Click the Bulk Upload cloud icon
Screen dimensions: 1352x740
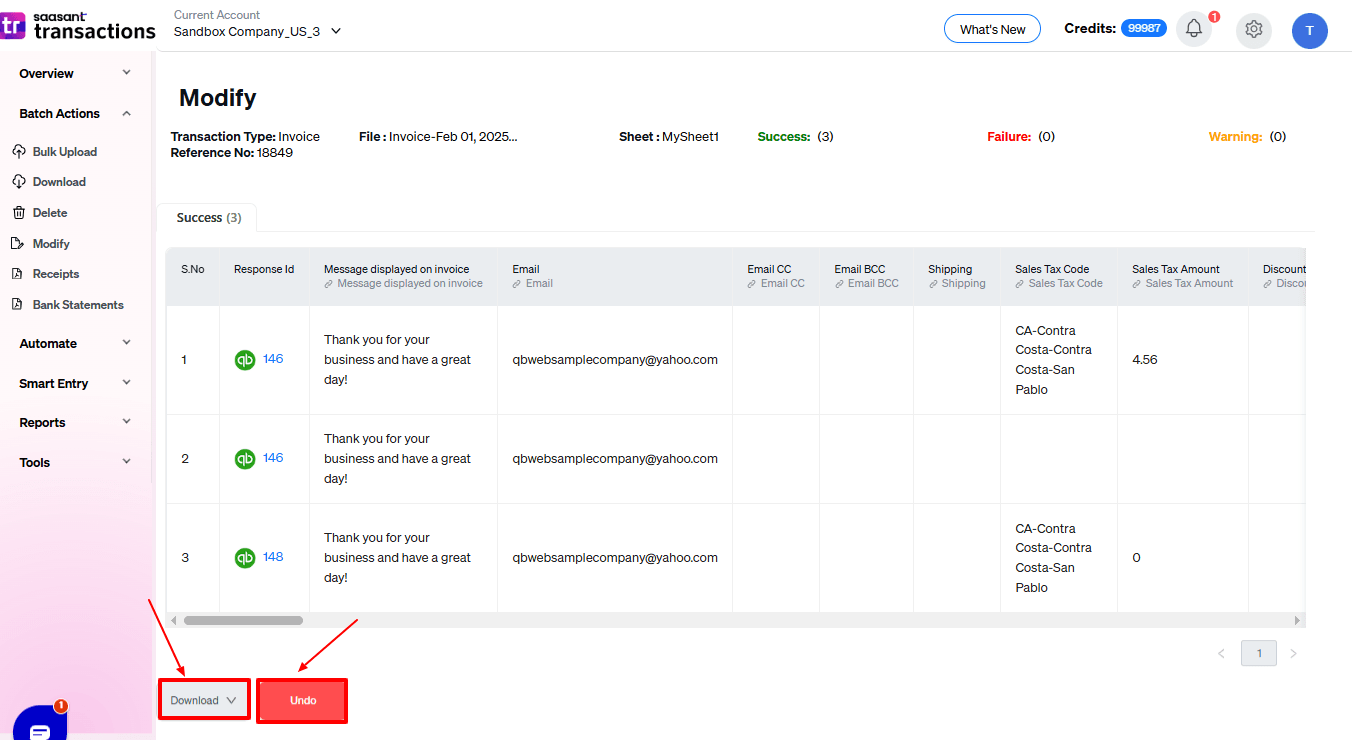(18, 152)
